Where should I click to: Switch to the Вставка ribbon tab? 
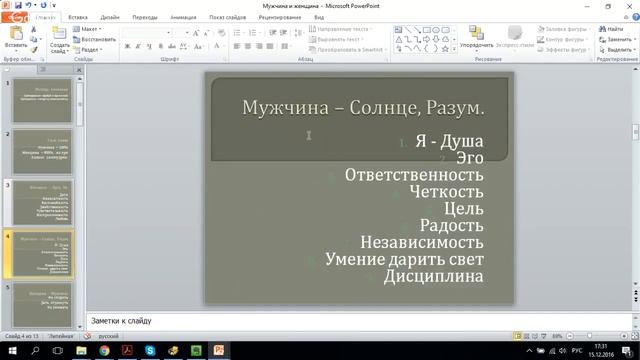point(78,18)
